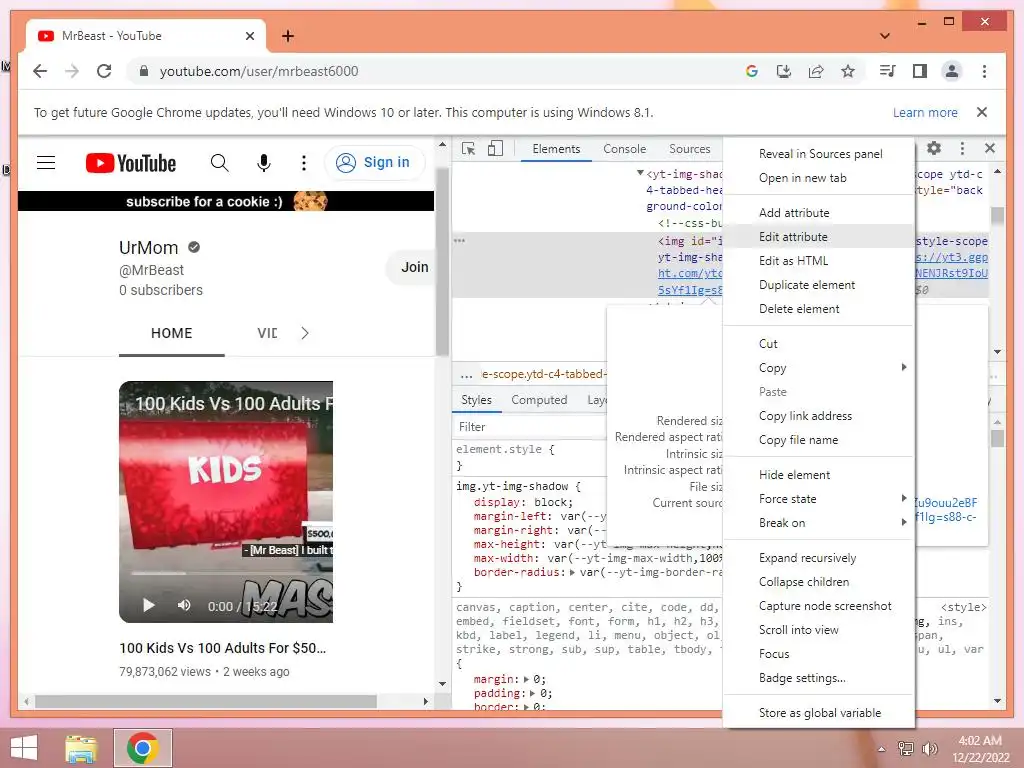Expand the padding shorthand triangle
Image resolution: width=1024 pixels, height=768 pixels.
click(x=533, y=693)
